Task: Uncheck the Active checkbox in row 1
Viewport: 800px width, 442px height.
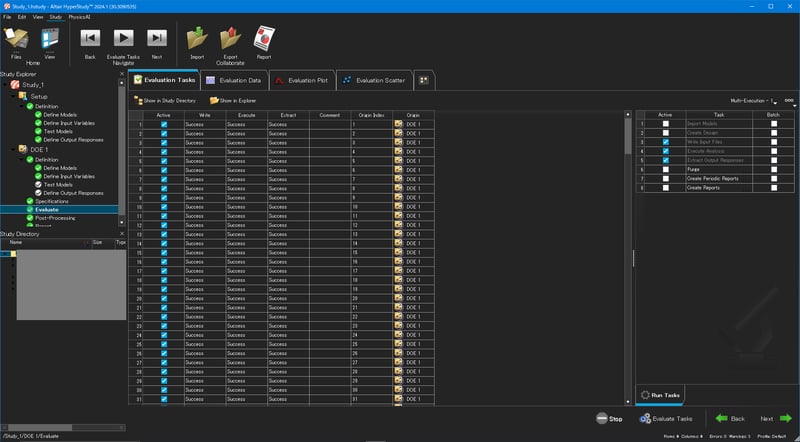Action: tap(164, 125)
